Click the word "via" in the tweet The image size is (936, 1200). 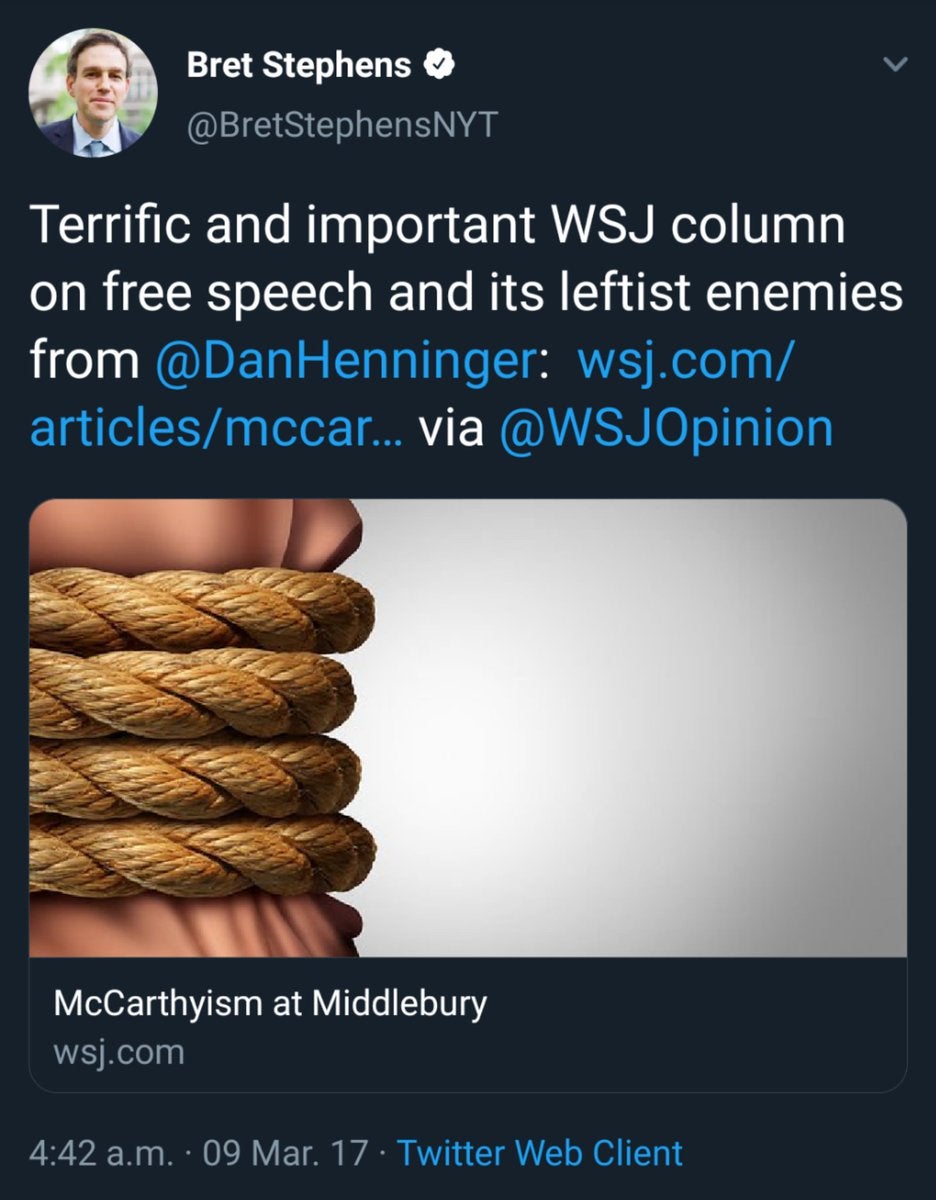[449, 428]
